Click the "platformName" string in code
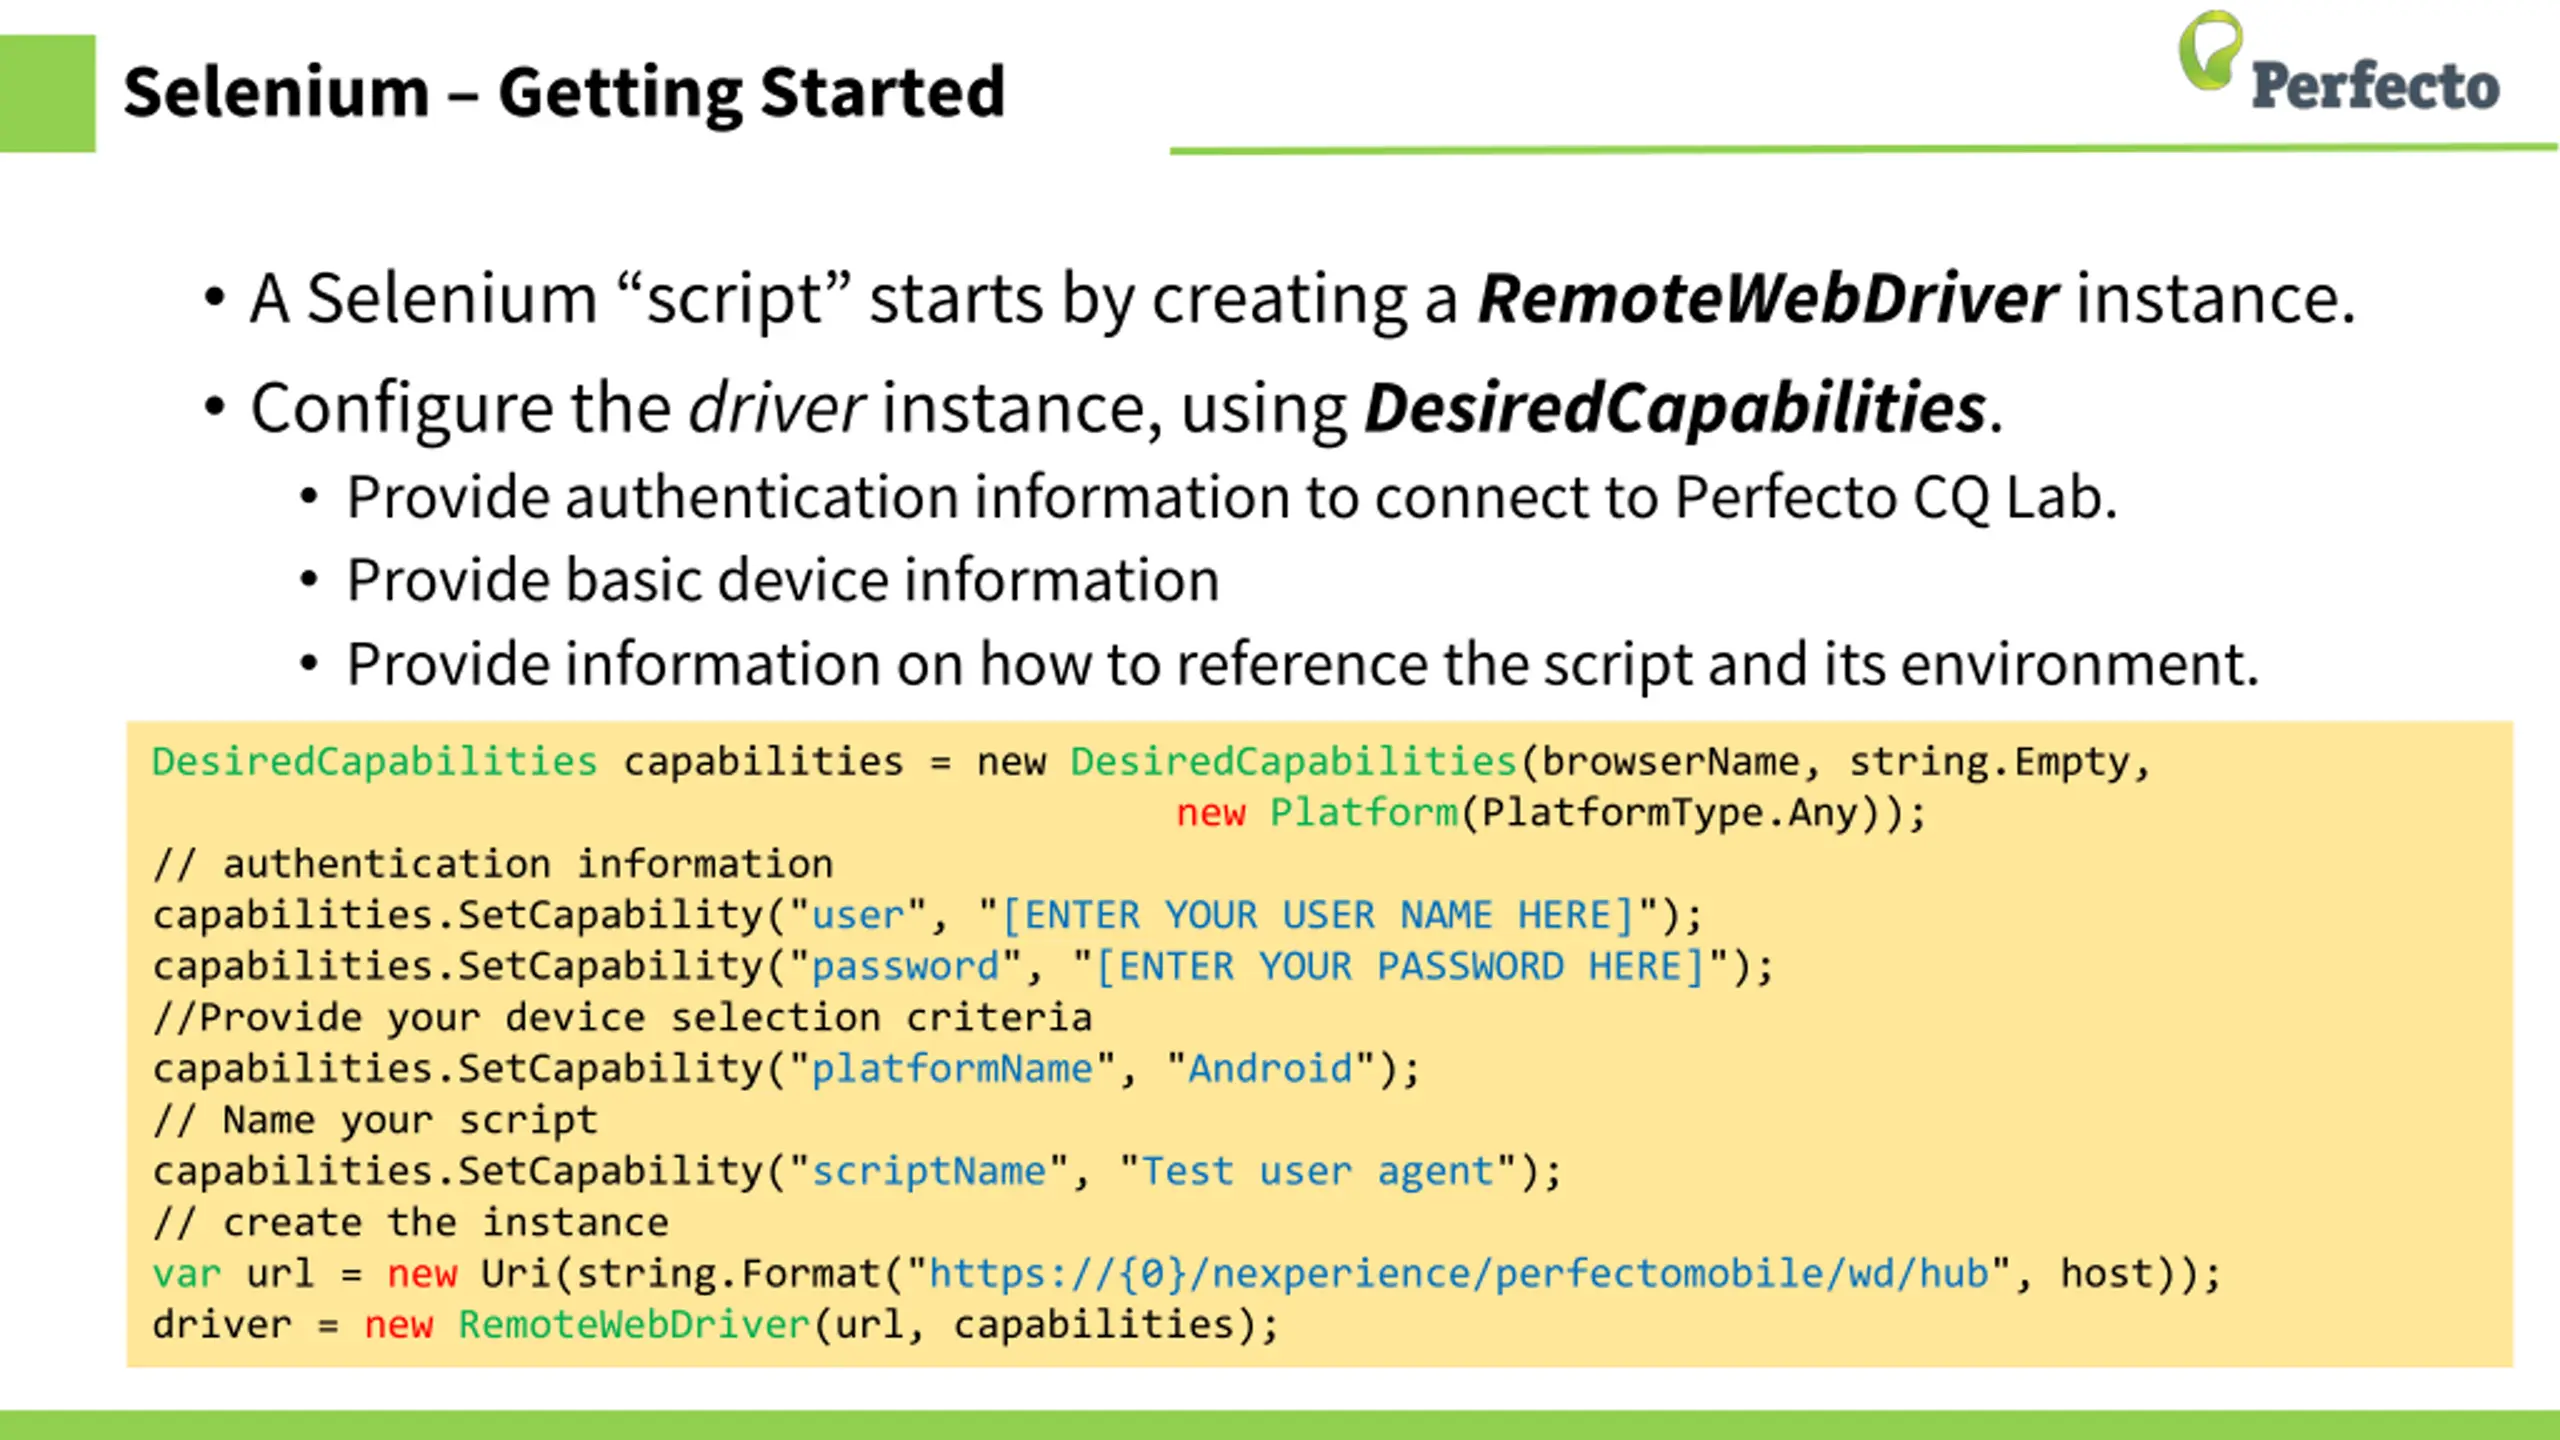The image size is (2560, 1440). [x=952, y=1069]
